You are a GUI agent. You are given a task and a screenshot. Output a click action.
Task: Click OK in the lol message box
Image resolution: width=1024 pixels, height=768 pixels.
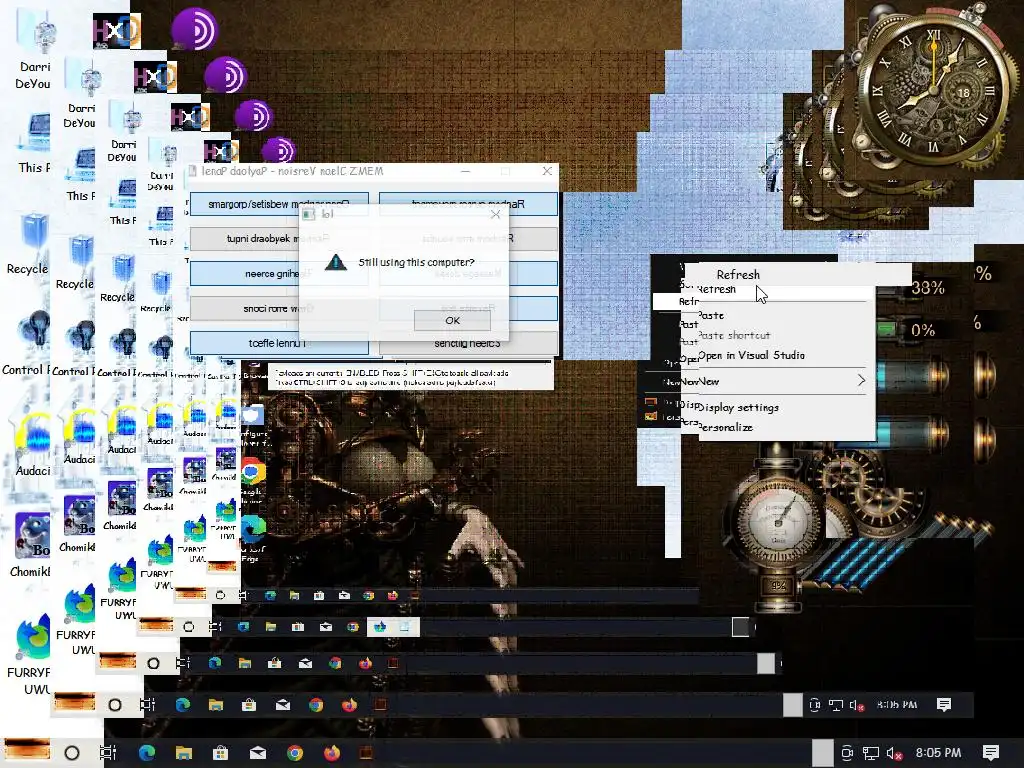click(452, 320)
